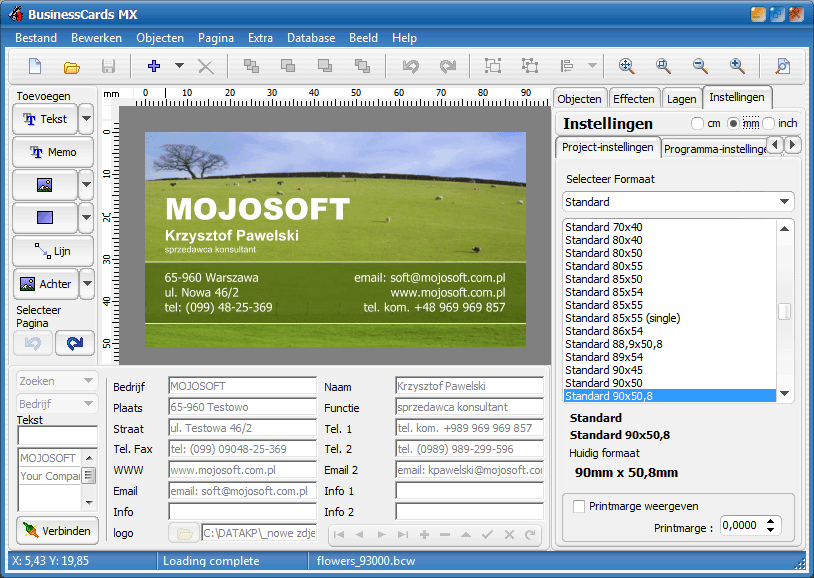Select the mm unit radio button
This screenshot has height=578, width=814.
click(x=733, y=124)
